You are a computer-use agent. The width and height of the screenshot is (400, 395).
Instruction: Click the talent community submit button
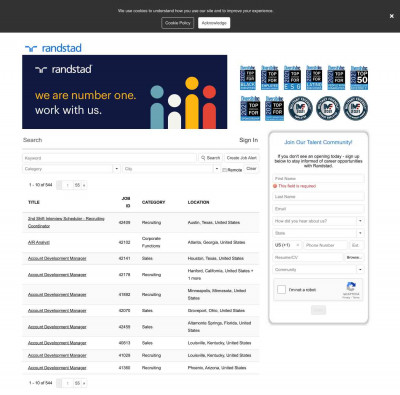pyautogui.click(x=318, y=310)
